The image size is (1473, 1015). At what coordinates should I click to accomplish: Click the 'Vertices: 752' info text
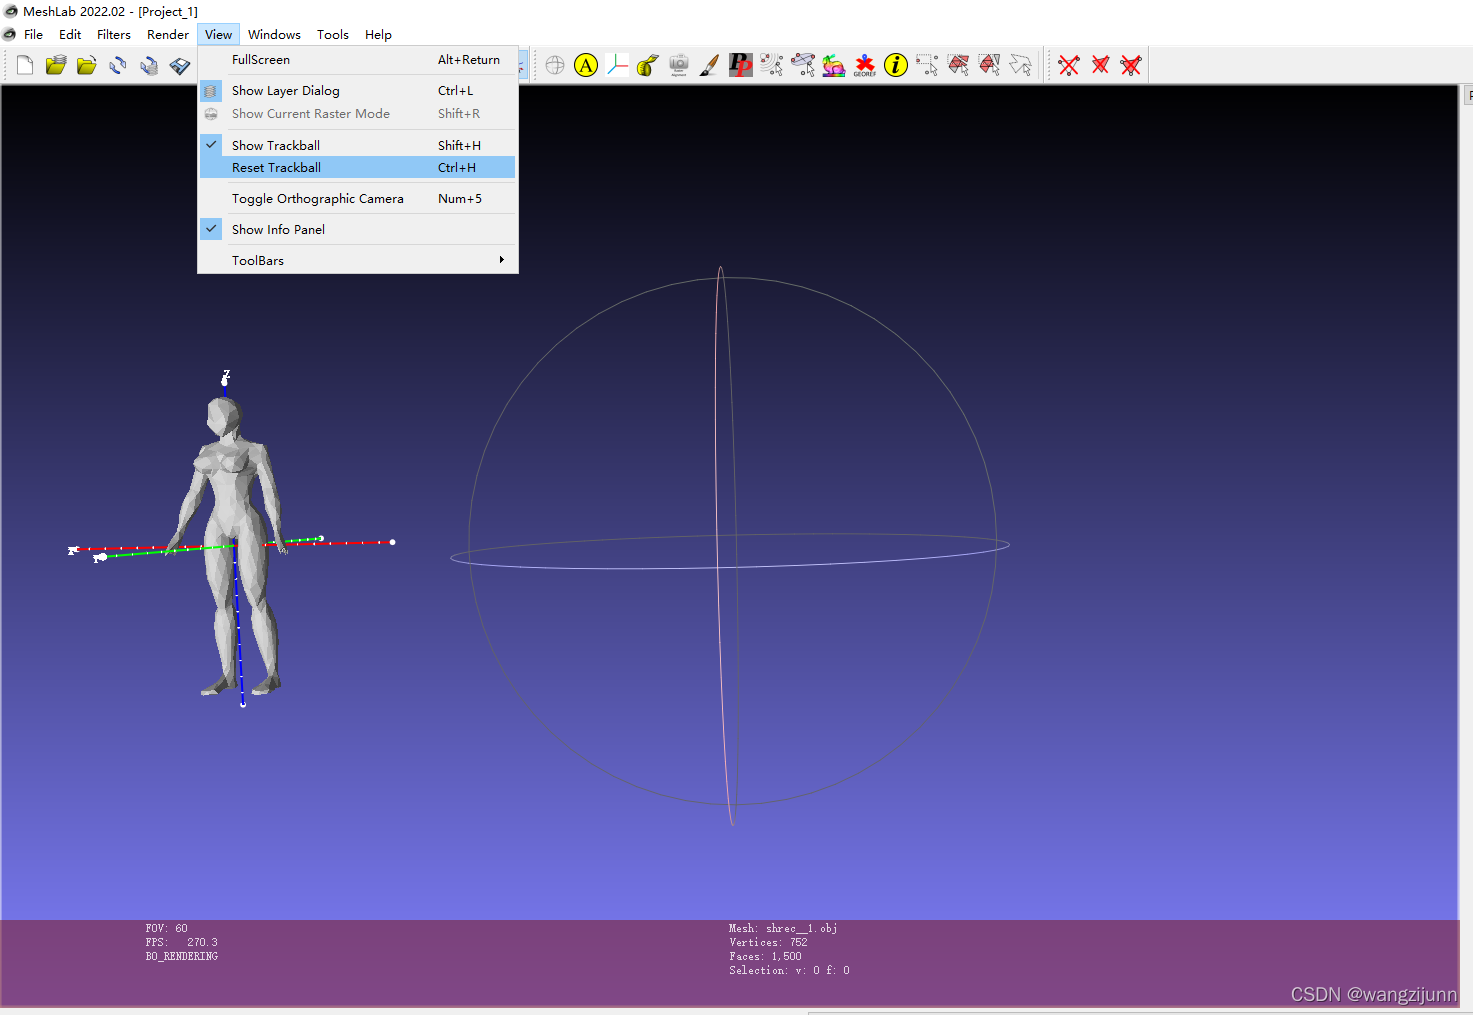(x=768, y=942)
